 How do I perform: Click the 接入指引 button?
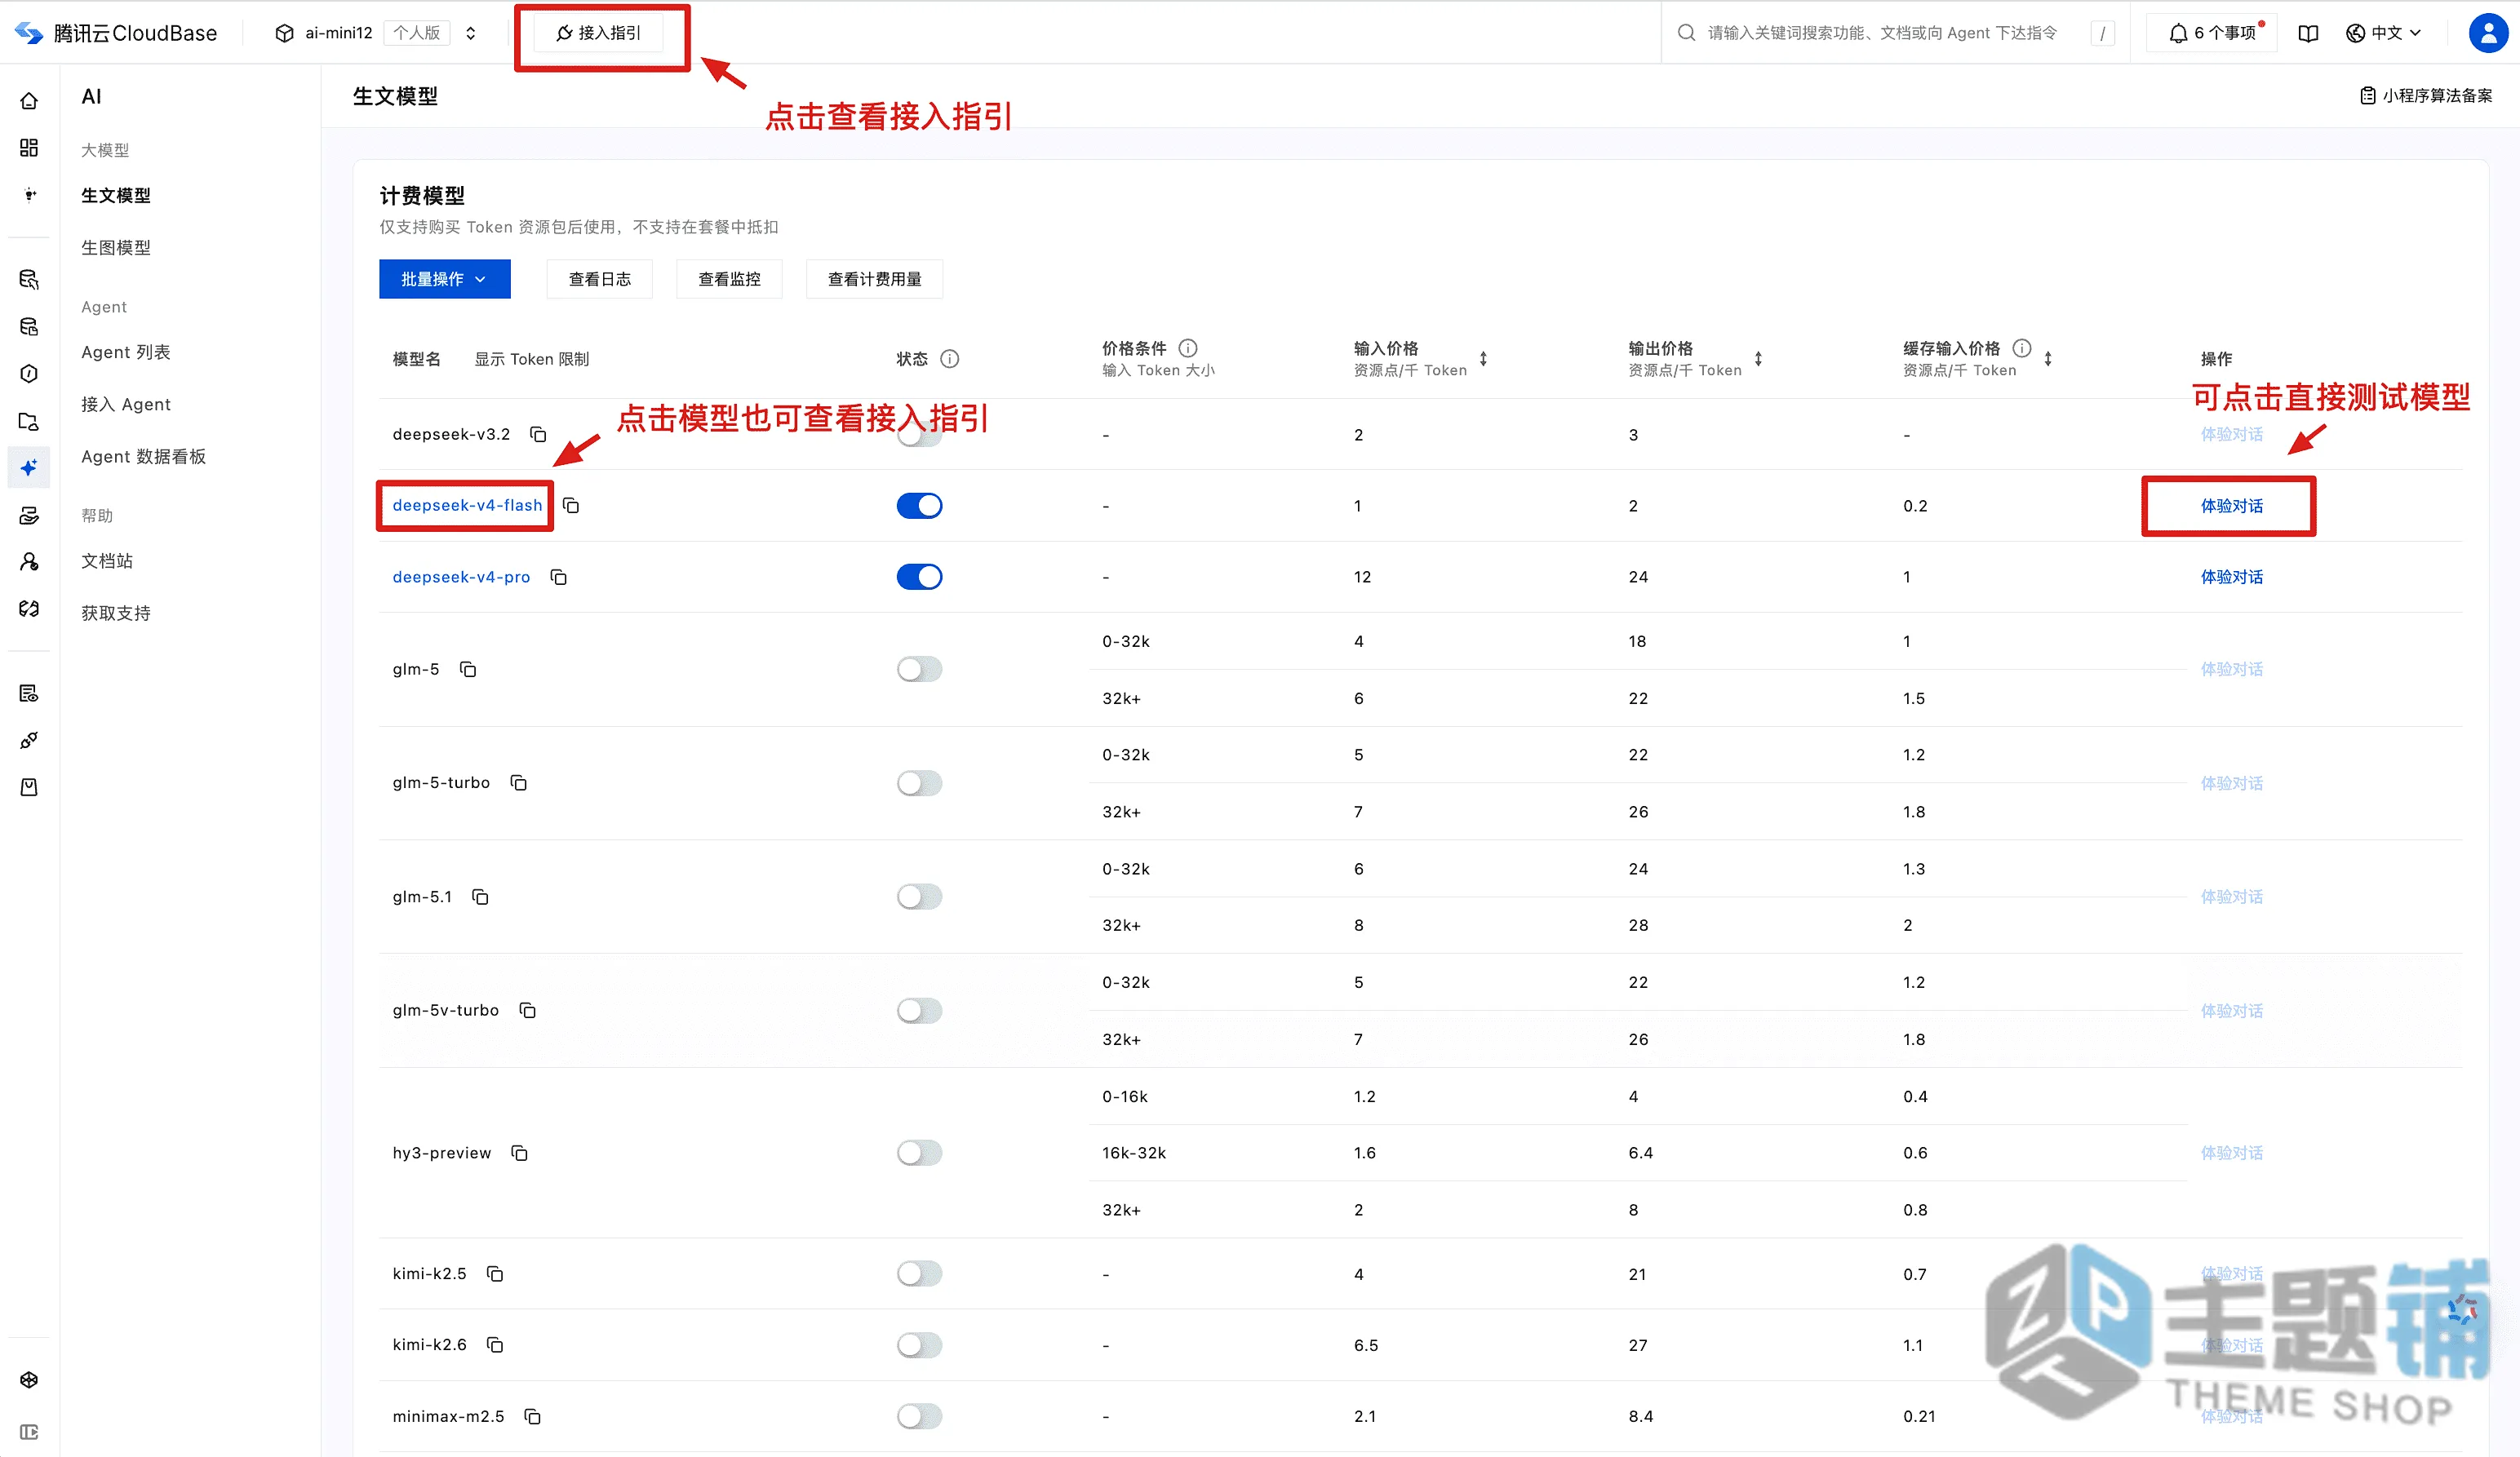point(599,33)
